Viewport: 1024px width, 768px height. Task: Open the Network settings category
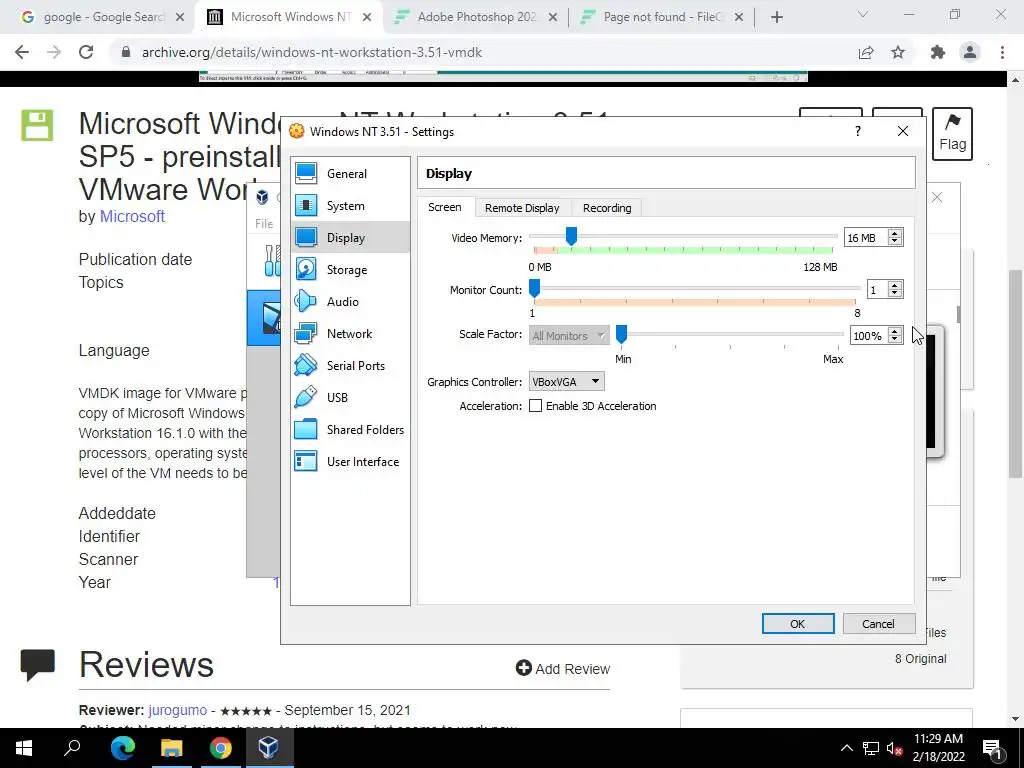[350, 334]
